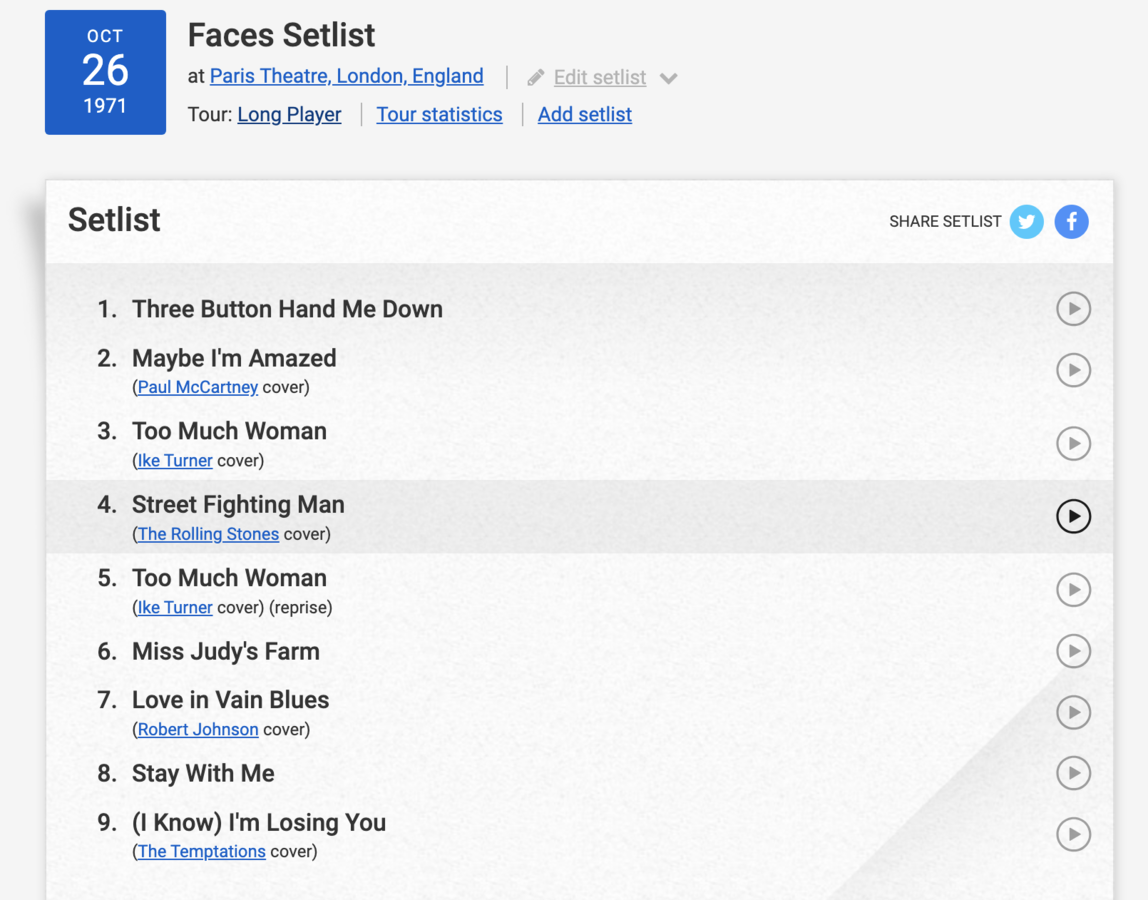Open The Temptations artist page
The width and height of the screenshot is (1148, 900).
point(201,851)
